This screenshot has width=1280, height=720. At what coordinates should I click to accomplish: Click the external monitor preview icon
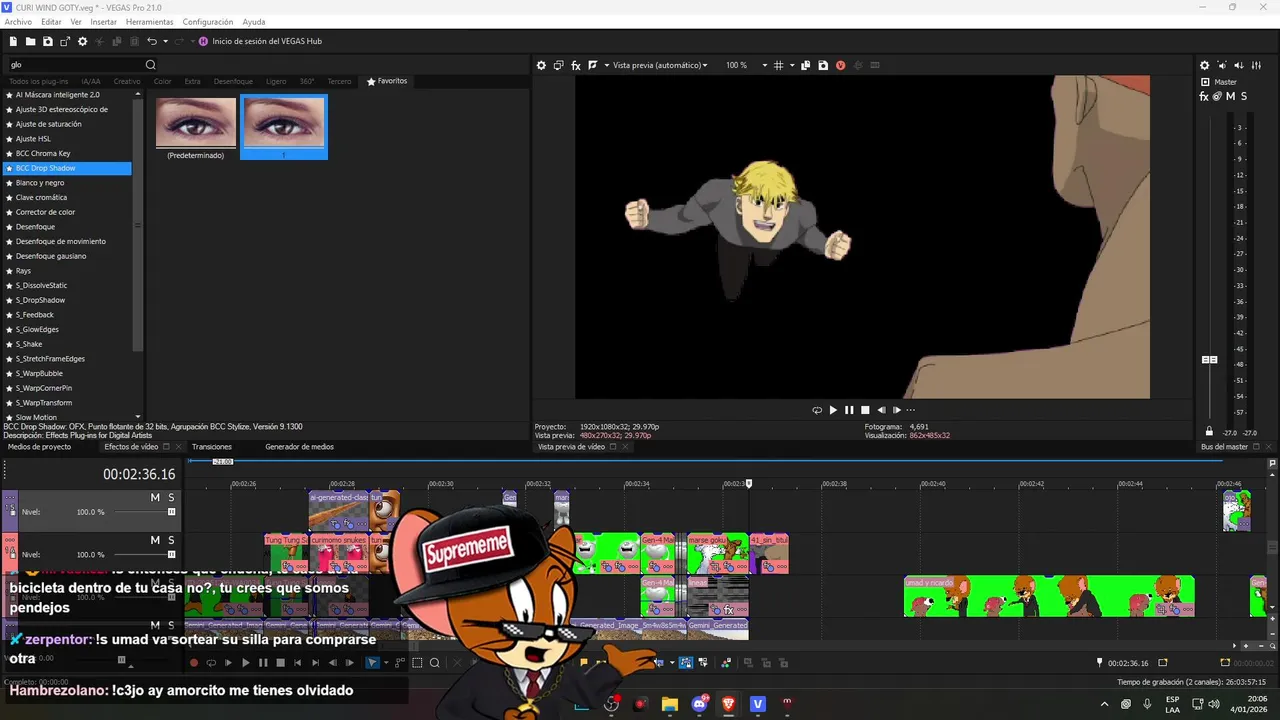click(559, 65)
